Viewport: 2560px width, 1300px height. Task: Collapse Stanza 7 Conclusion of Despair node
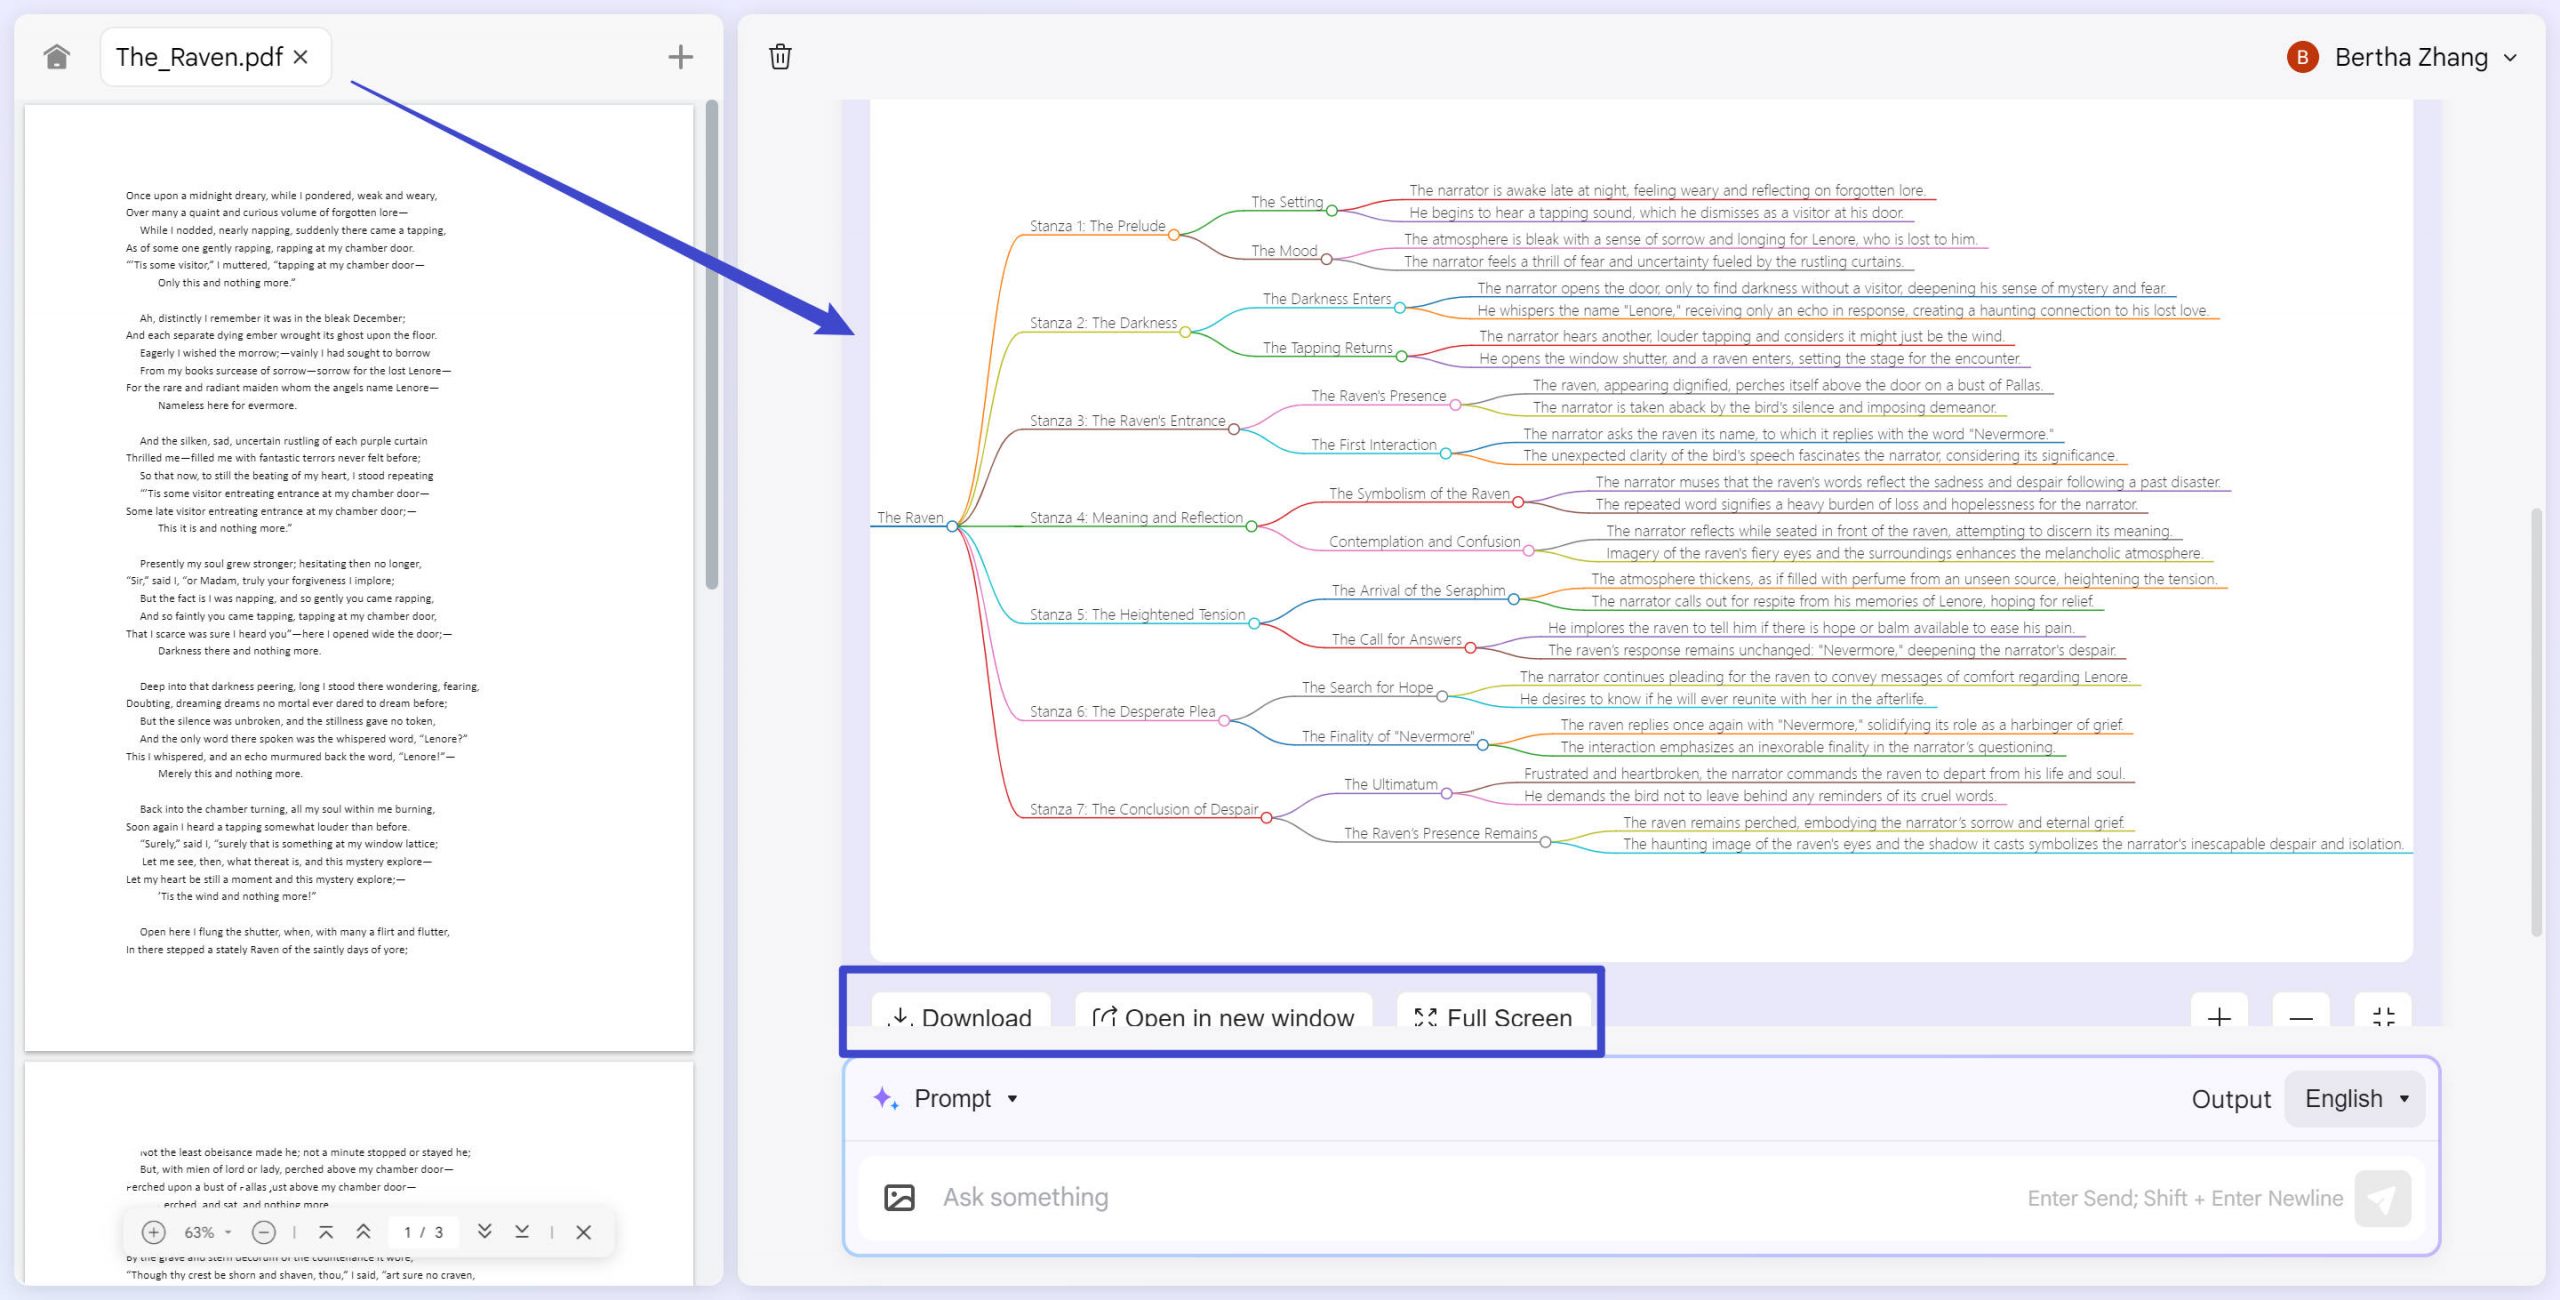1266,818
